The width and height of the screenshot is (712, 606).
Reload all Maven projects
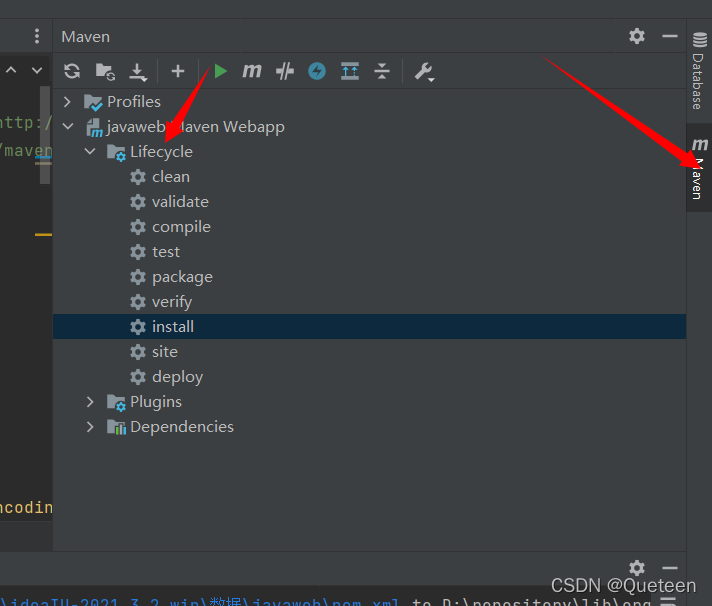72,71
